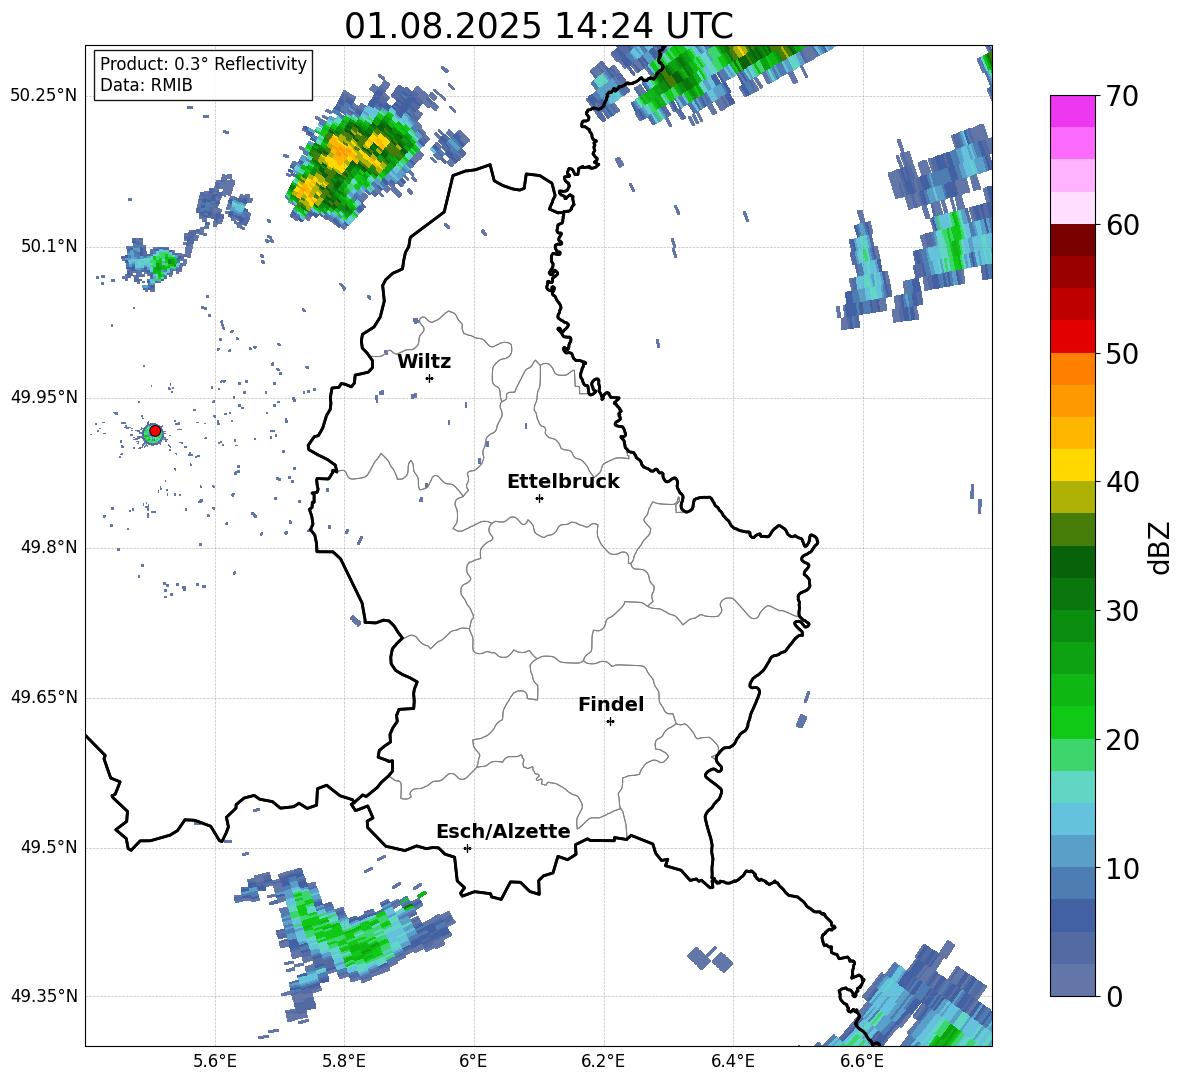Click the red radar site dot
1184x1081 pixels.
pyautogui.click(x=155, y=431)
